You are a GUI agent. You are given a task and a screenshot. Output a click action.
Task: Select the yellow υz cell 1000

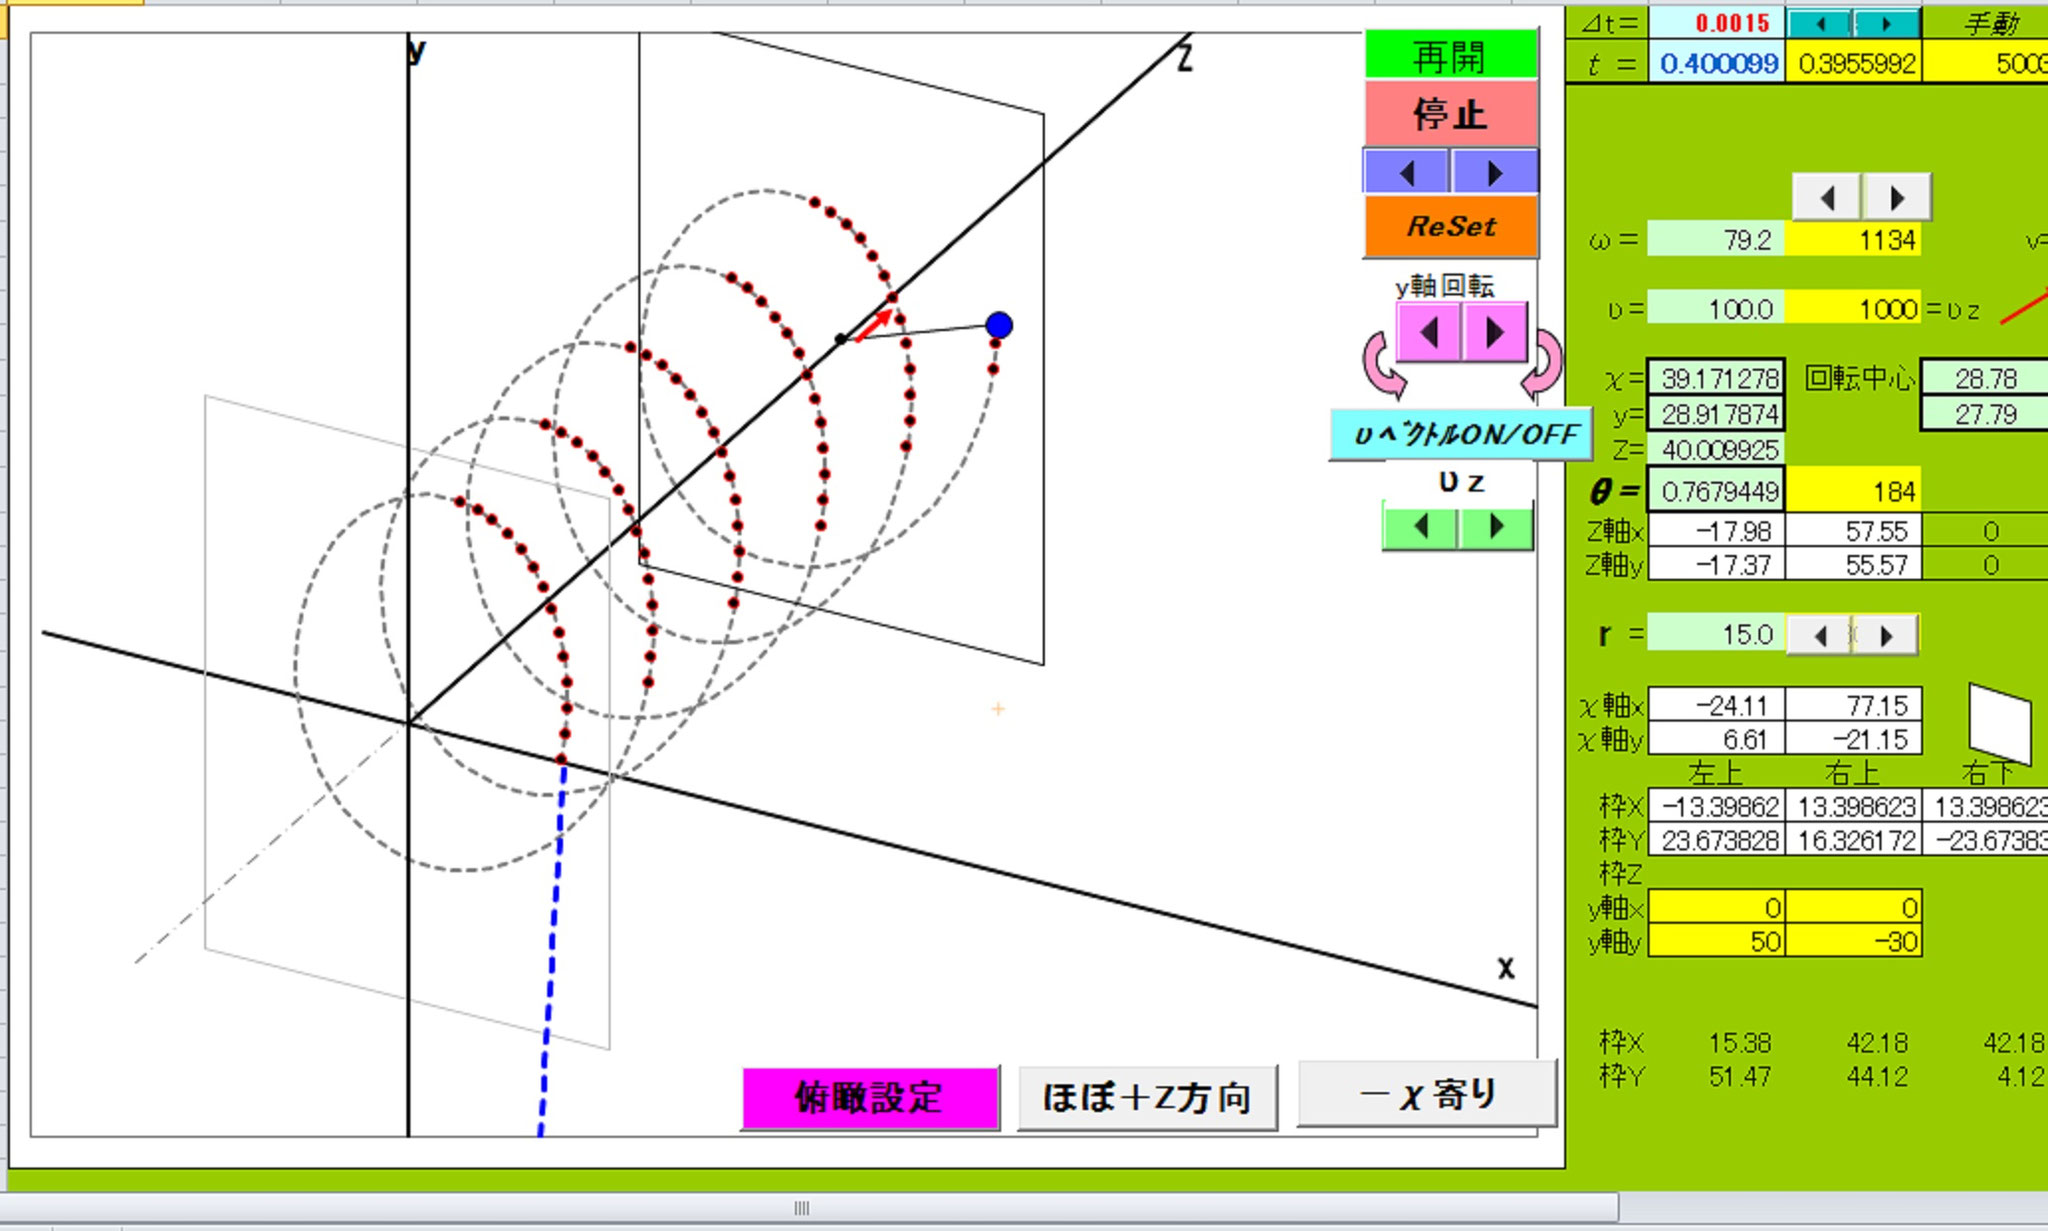tap(1854, 309)
